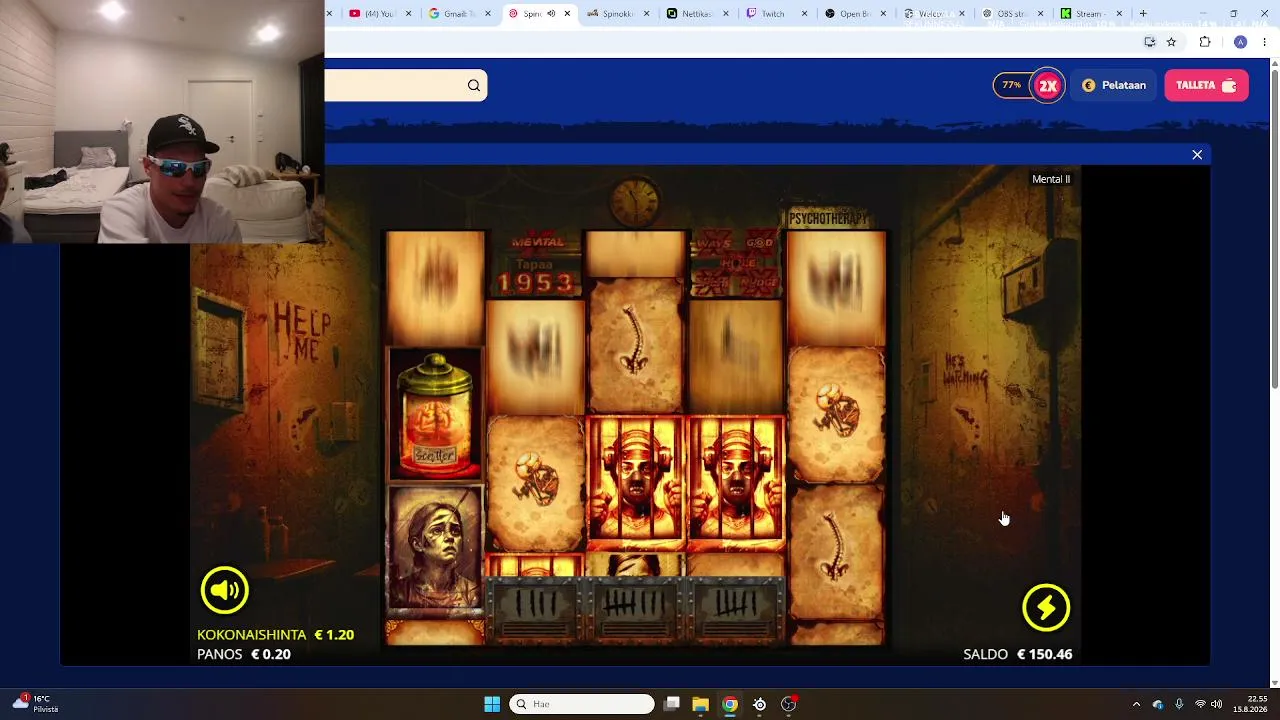Open the weather widget showing 16°C
Viewport: 1280px width, 720px height.
click(x=35, y=704)
